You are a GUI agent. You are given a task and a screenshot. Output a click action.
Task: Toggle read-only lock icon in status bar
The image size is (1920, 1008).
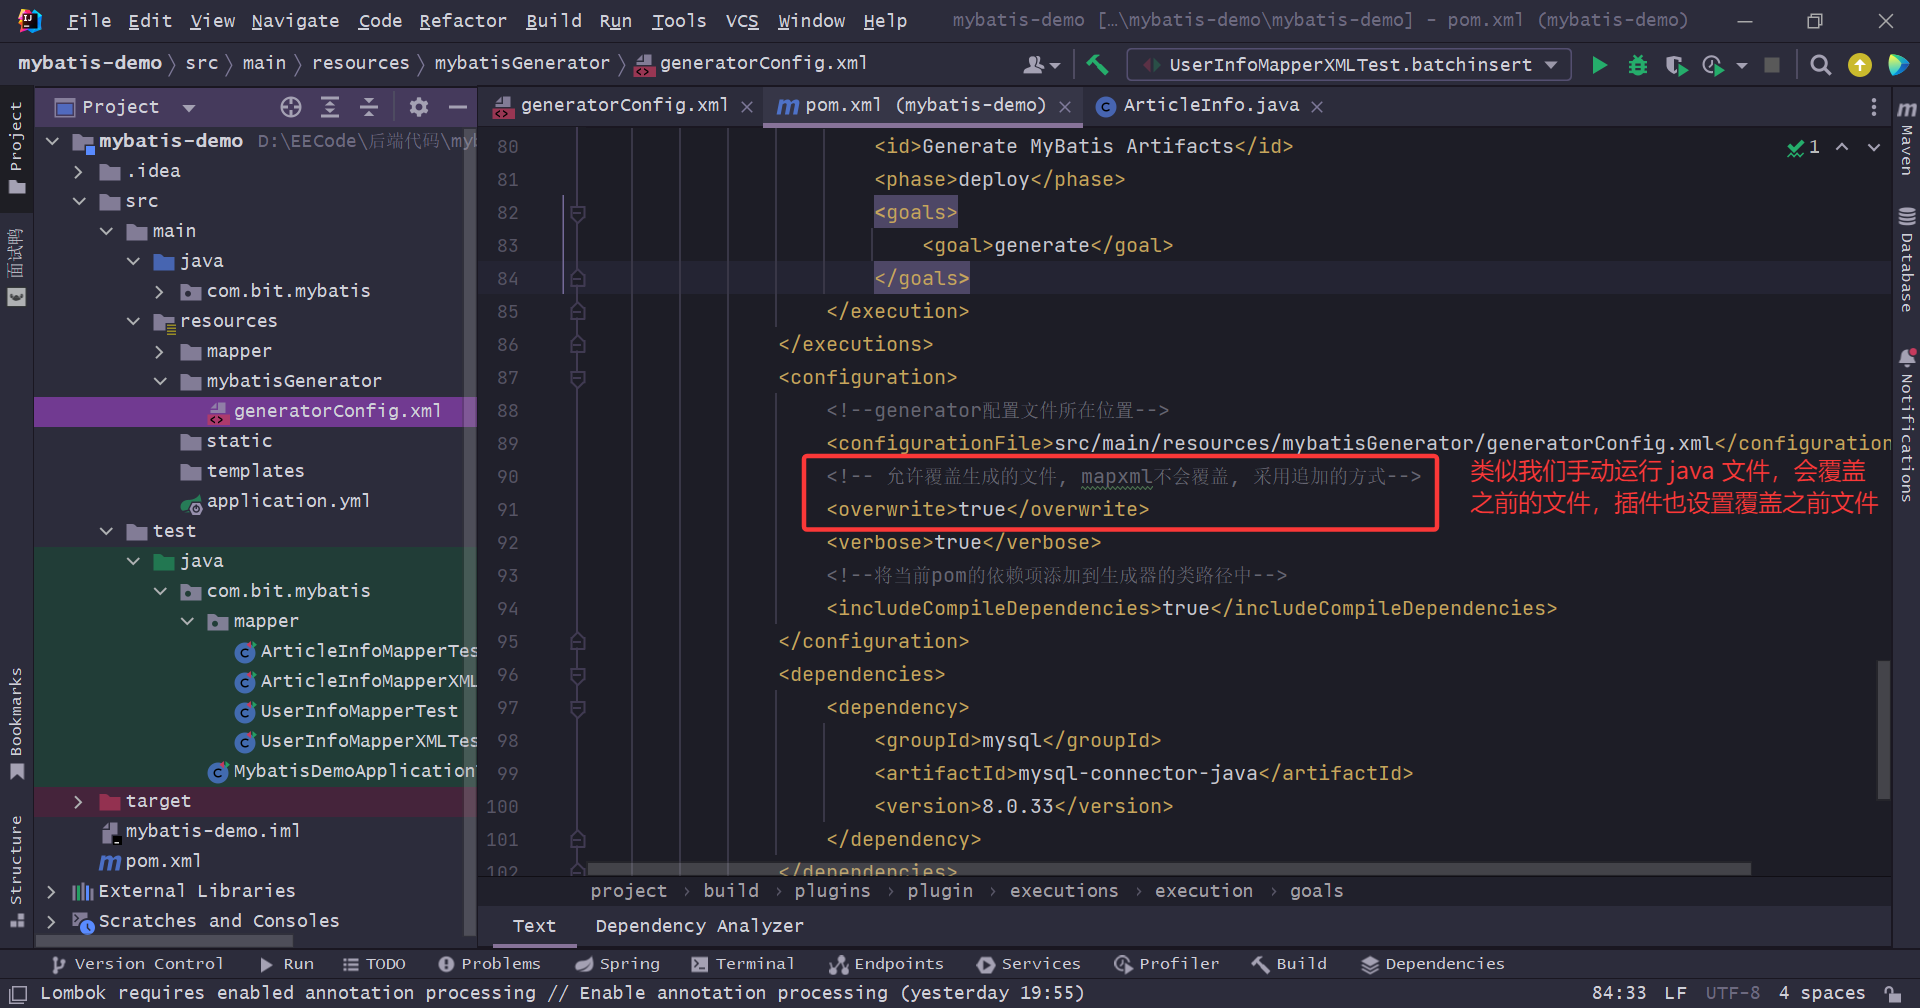tap(1893, 993)
